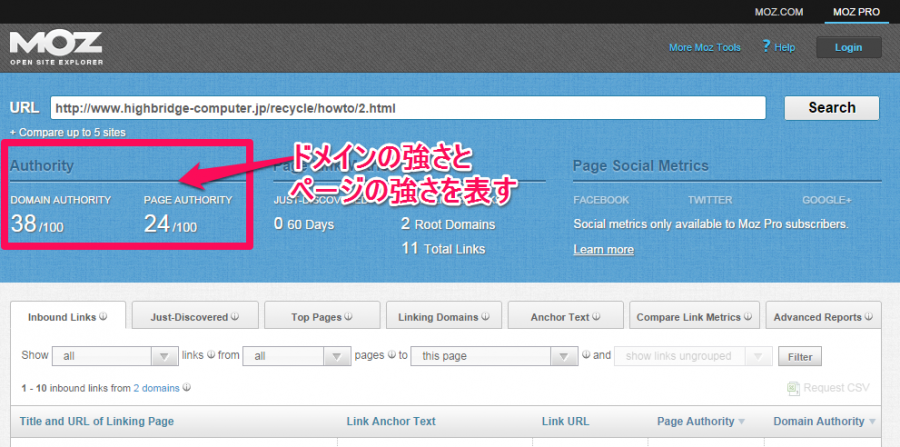This screenshot has width=900, height=447.
Task: Open the from 'all' pages dropdown
Action: [x=297, y=356]
